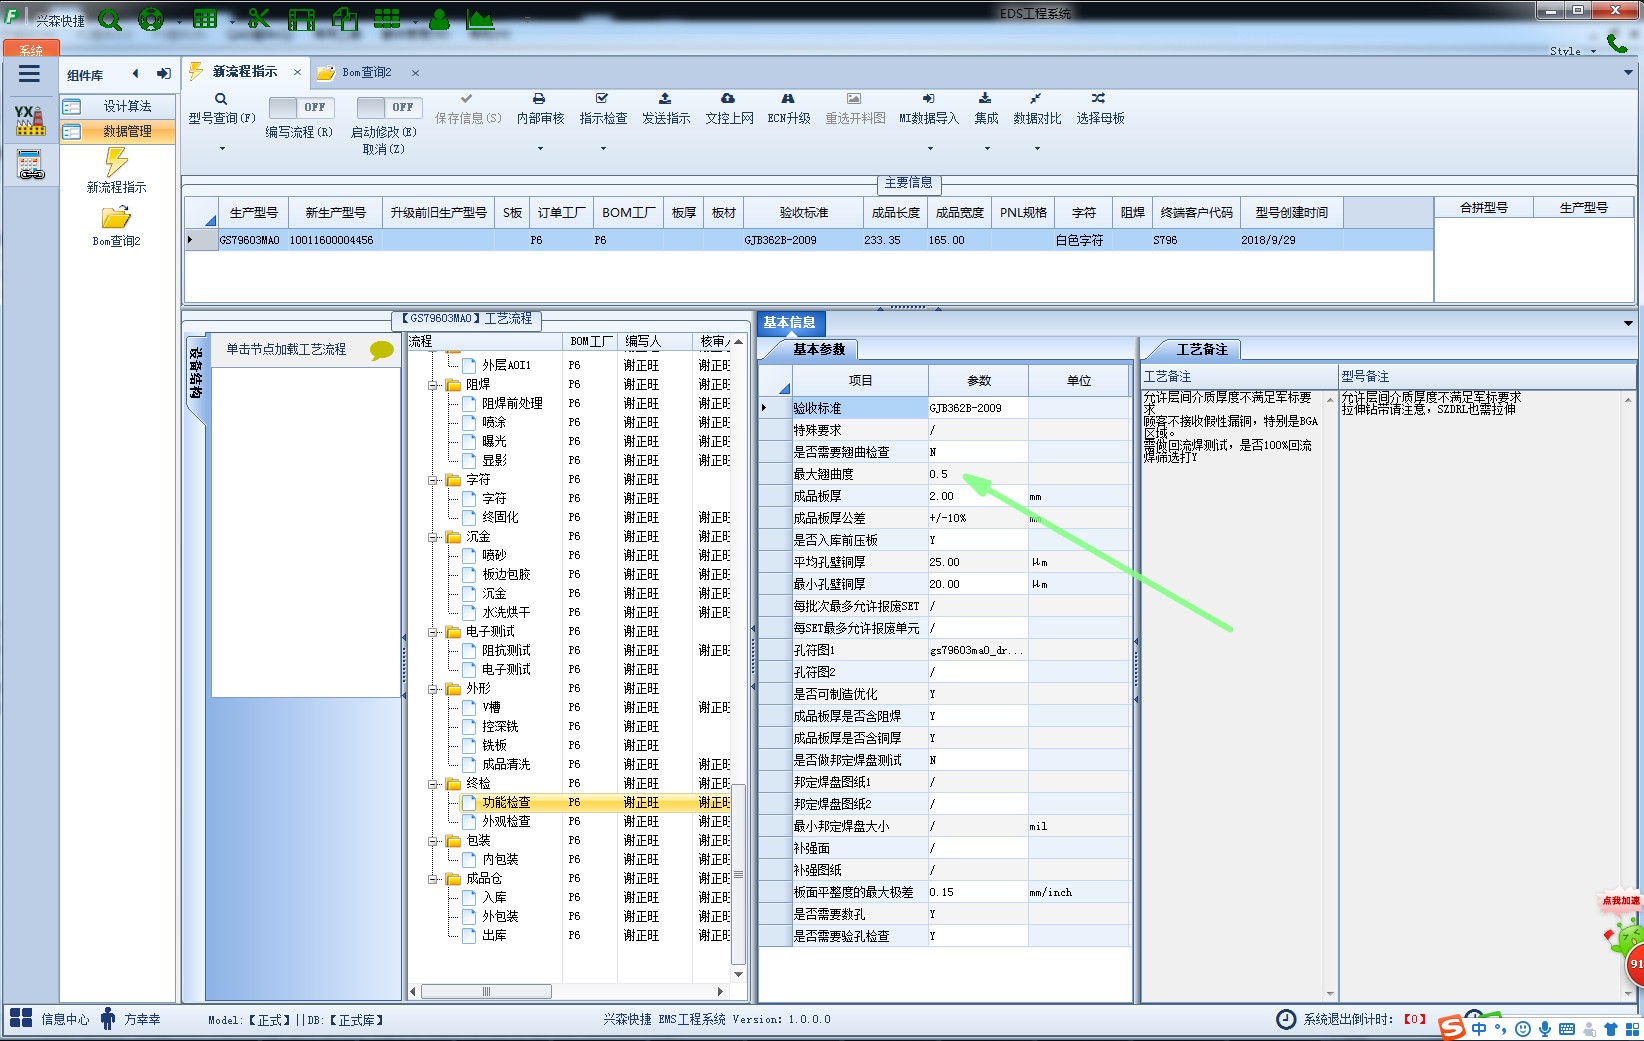Open 新流程指示 lightning icon in component library
1644x1041 pixels.
tap(117, 171)
